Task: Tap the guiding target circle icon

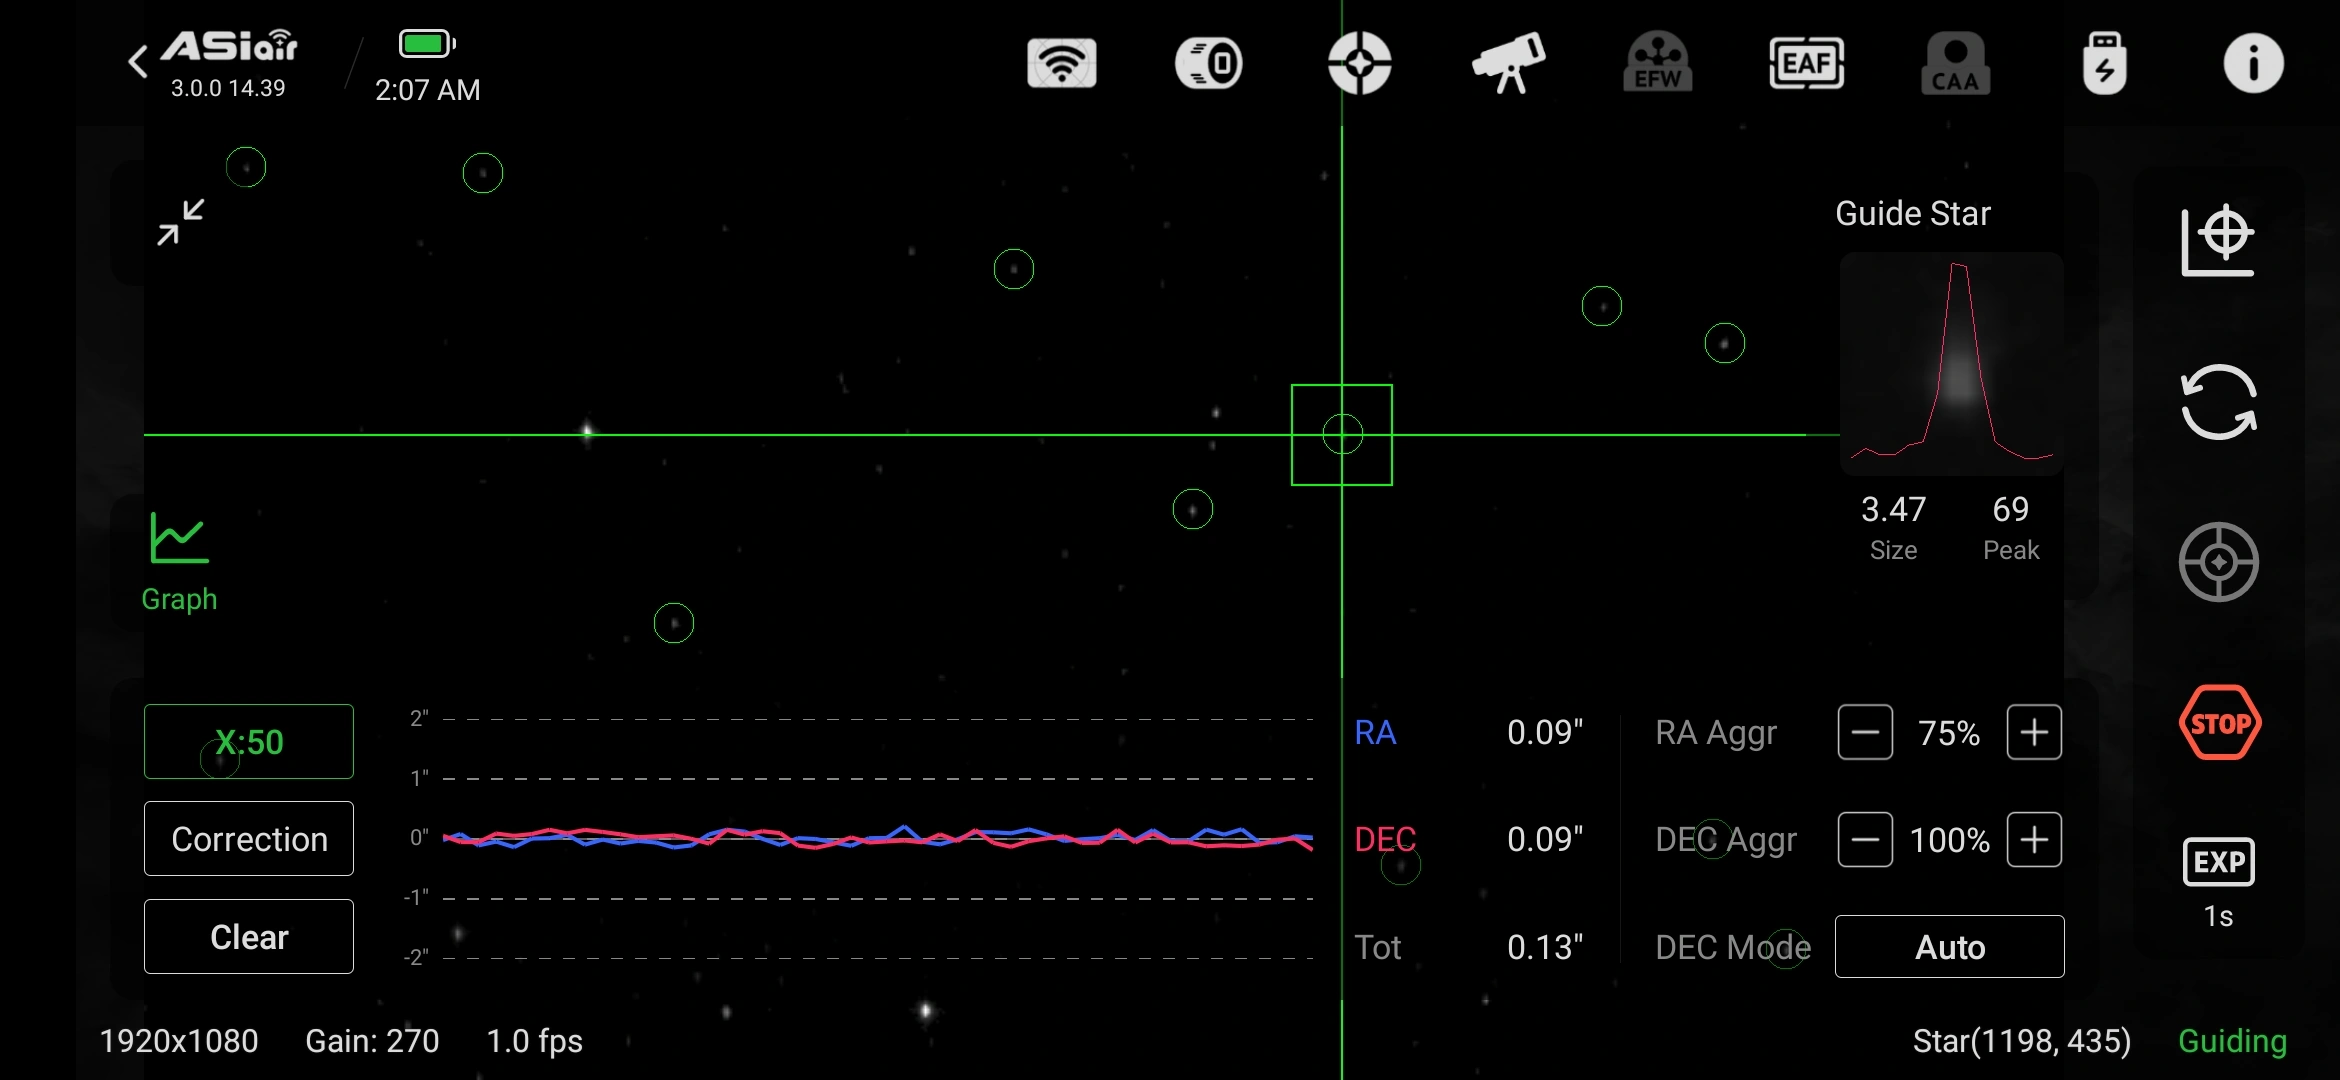Action: [2218, 562]
